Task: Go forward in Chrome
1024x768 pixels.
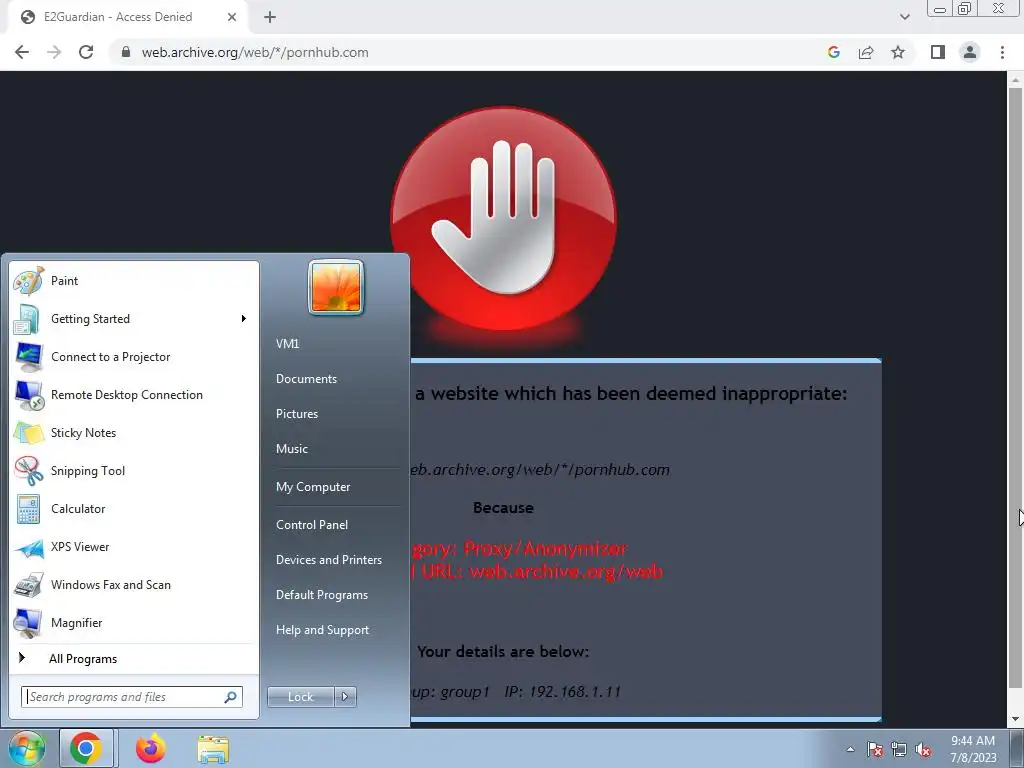Action: 54,52
